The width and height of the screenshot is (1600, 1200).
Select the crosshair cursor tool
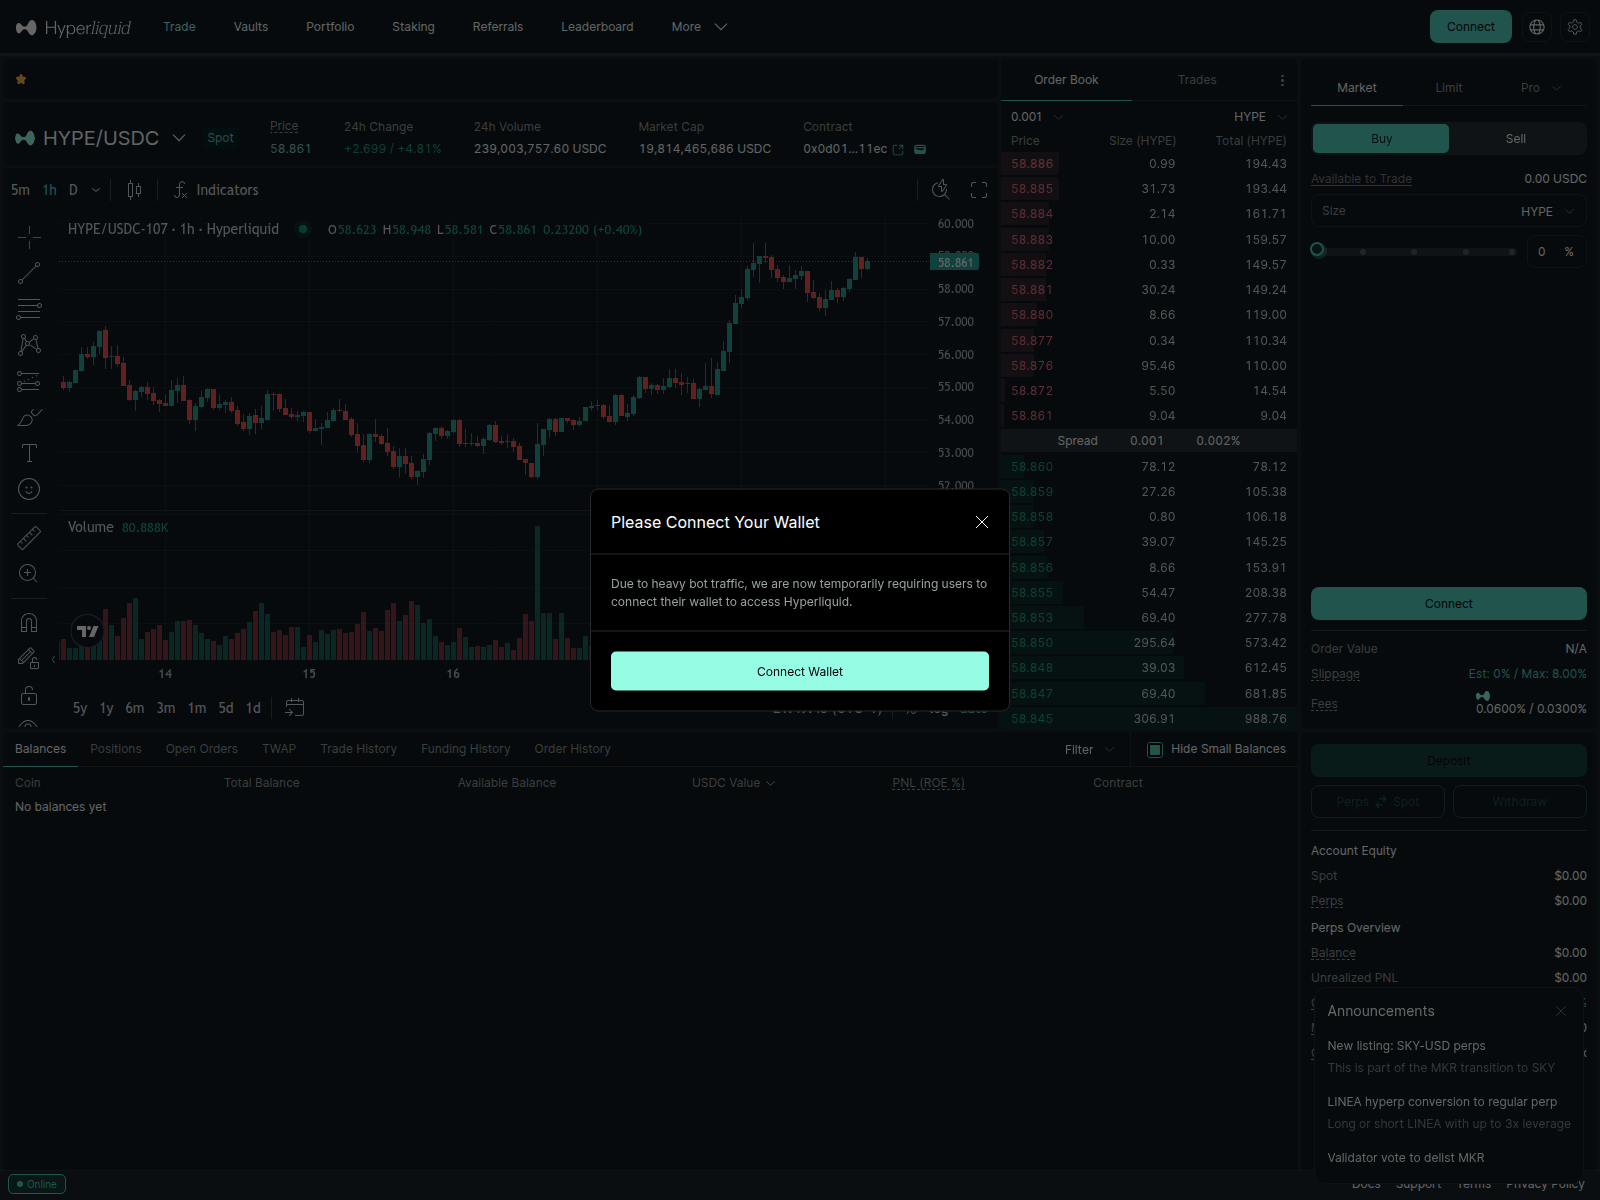point(29,237)
